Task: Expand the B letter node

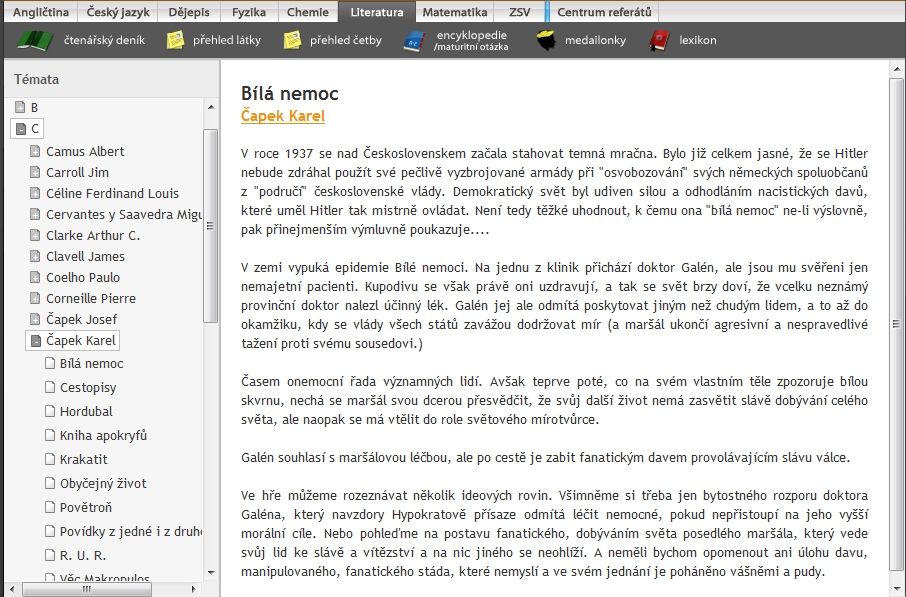Action: pos(20,107)
